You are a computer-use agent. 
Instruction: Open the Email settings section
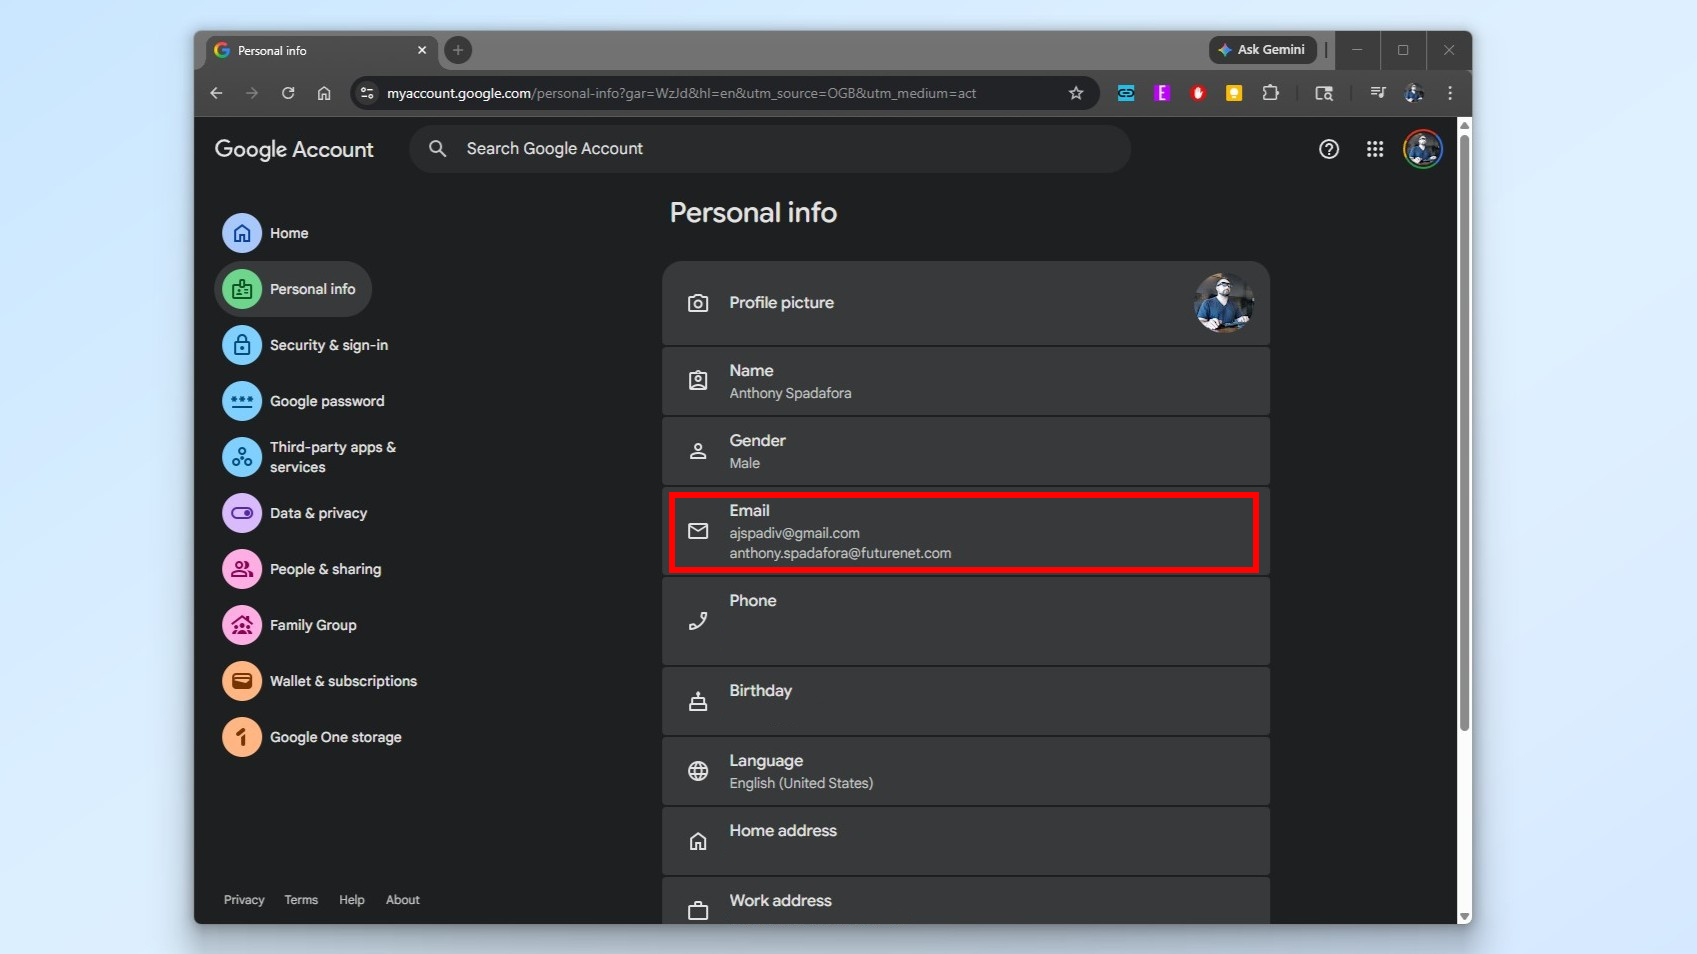point(964,531)
